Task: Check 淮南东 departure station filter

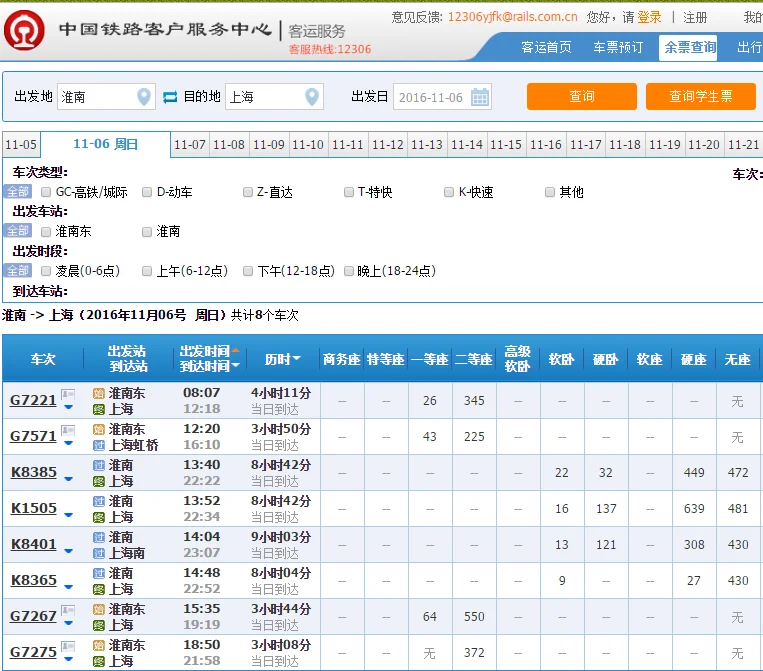Action: click(x=46, y=232)
